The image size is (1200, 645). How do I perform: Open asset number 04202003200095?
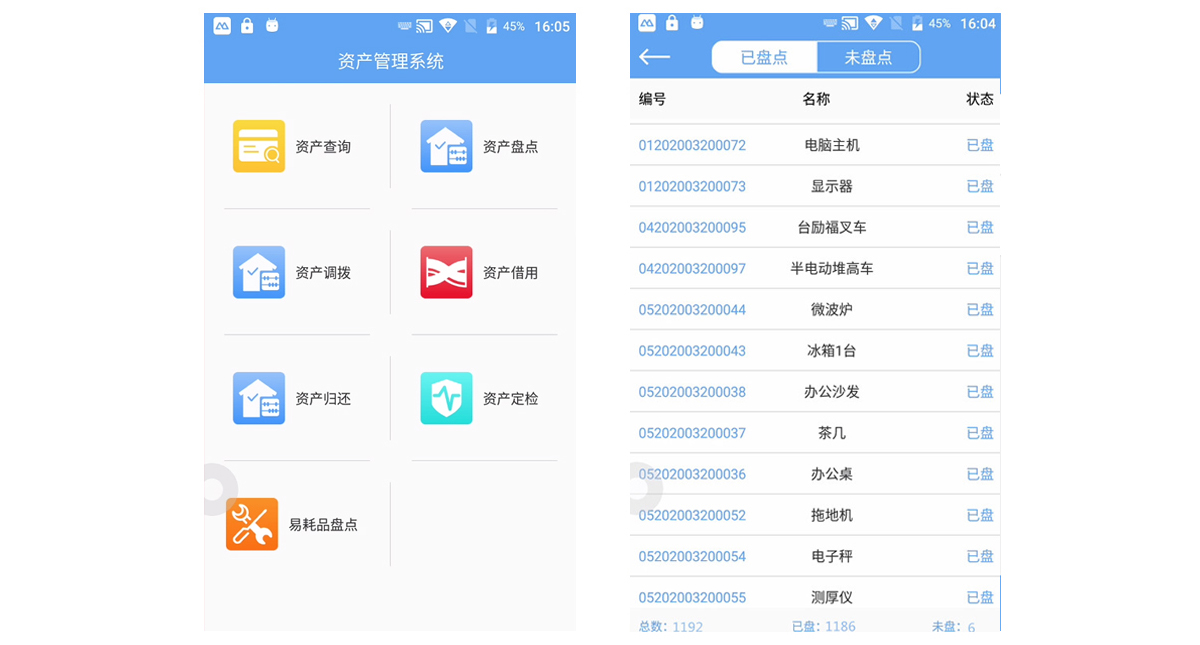(x=692, y=227)
